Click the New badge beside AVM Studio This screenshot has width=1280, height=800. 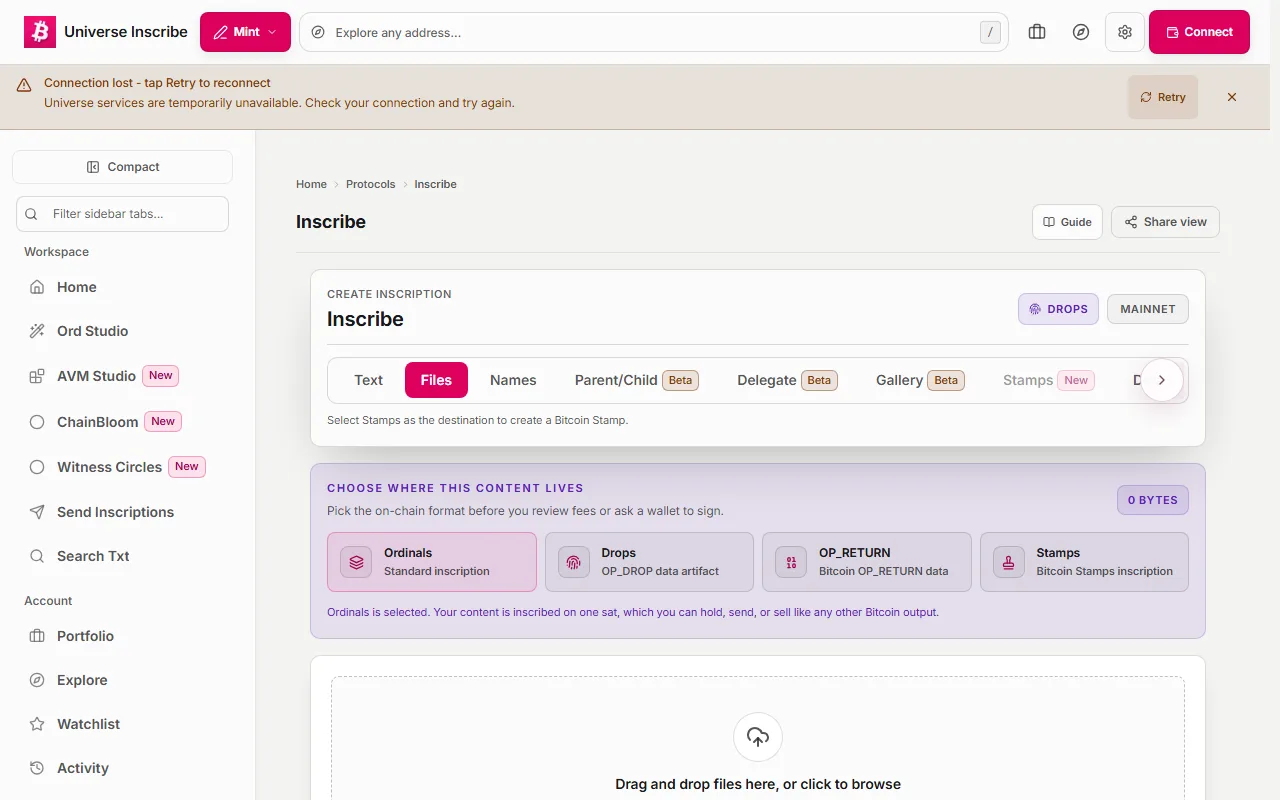[161, 376]
